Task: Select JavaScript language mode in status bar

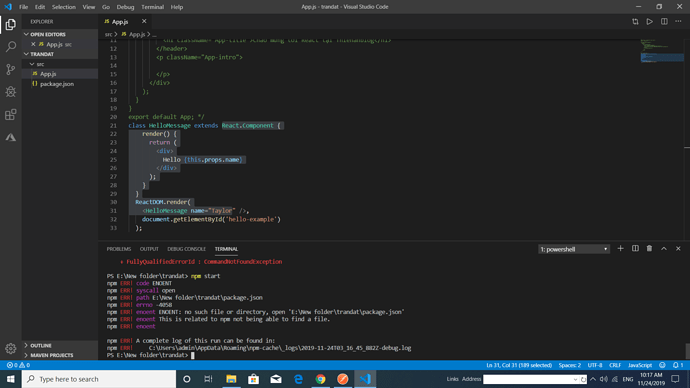Action: click(x=640, y=365)
